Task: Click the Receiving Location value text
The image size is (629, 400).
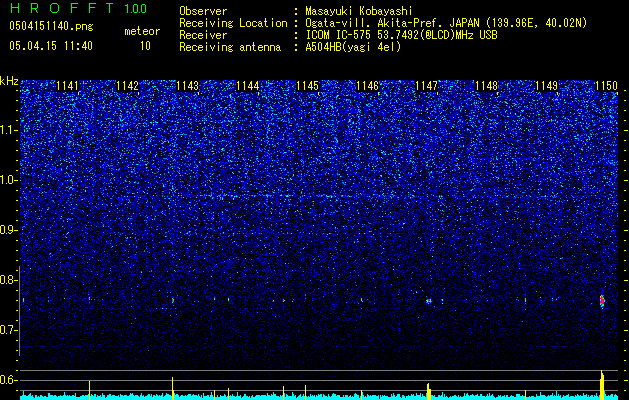Action: coord(446,23)
